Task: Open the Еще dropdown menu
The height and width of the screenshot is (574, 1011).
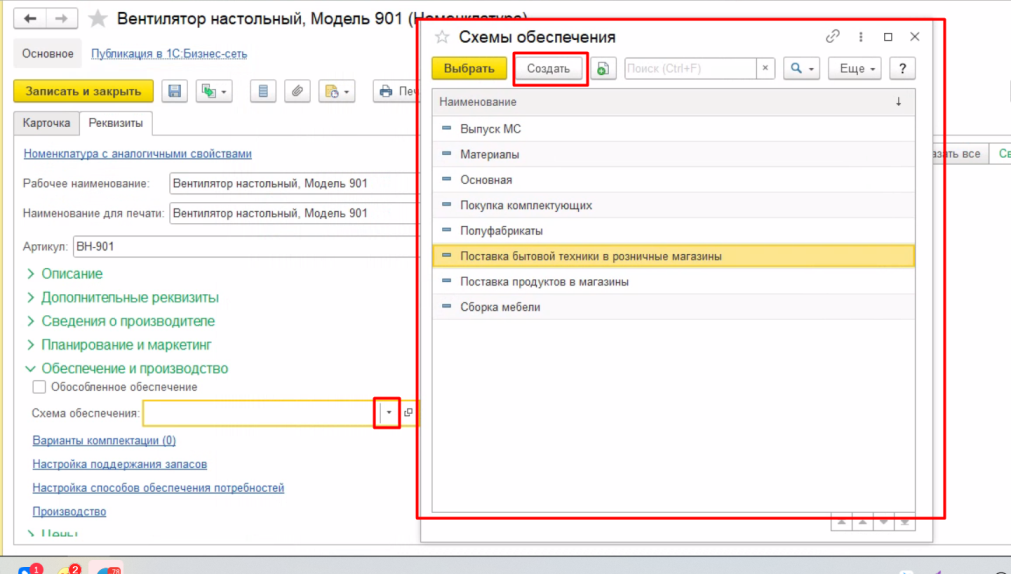Action: [x=858, y=69]
